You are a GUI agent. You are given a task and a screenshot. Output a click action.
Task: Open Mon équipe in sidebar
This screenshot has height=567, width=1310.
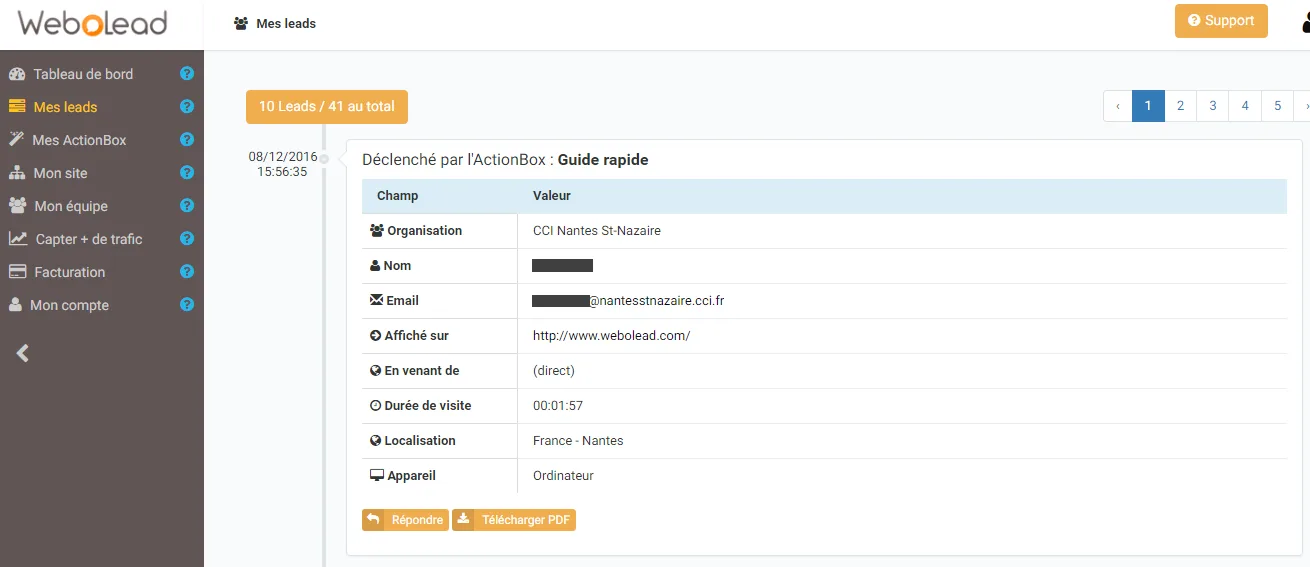click(x=71, y=206)
